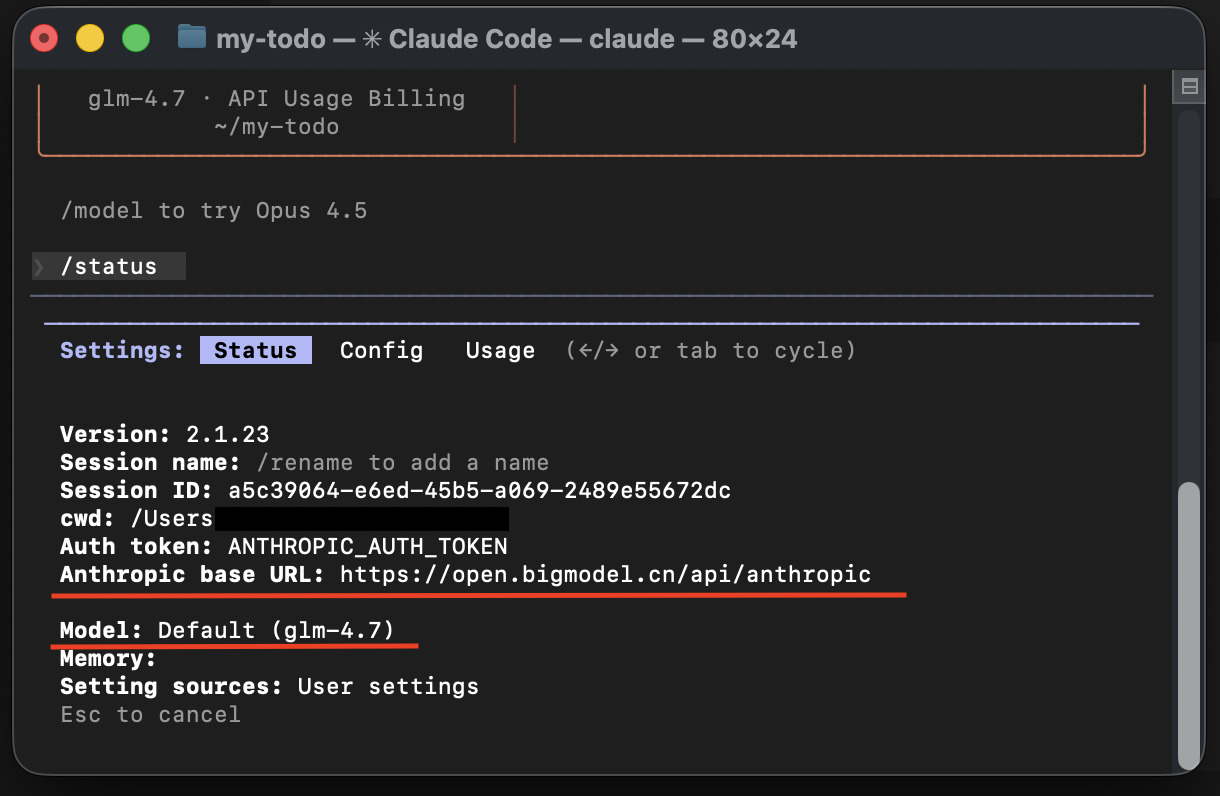Click the yellow minimize window button

tap(90, 39)
